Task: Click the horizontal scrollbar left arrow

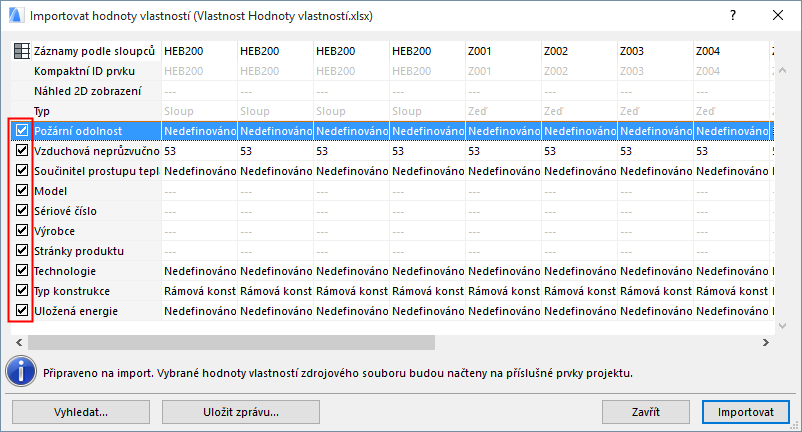Action: (x=19, y=343)
